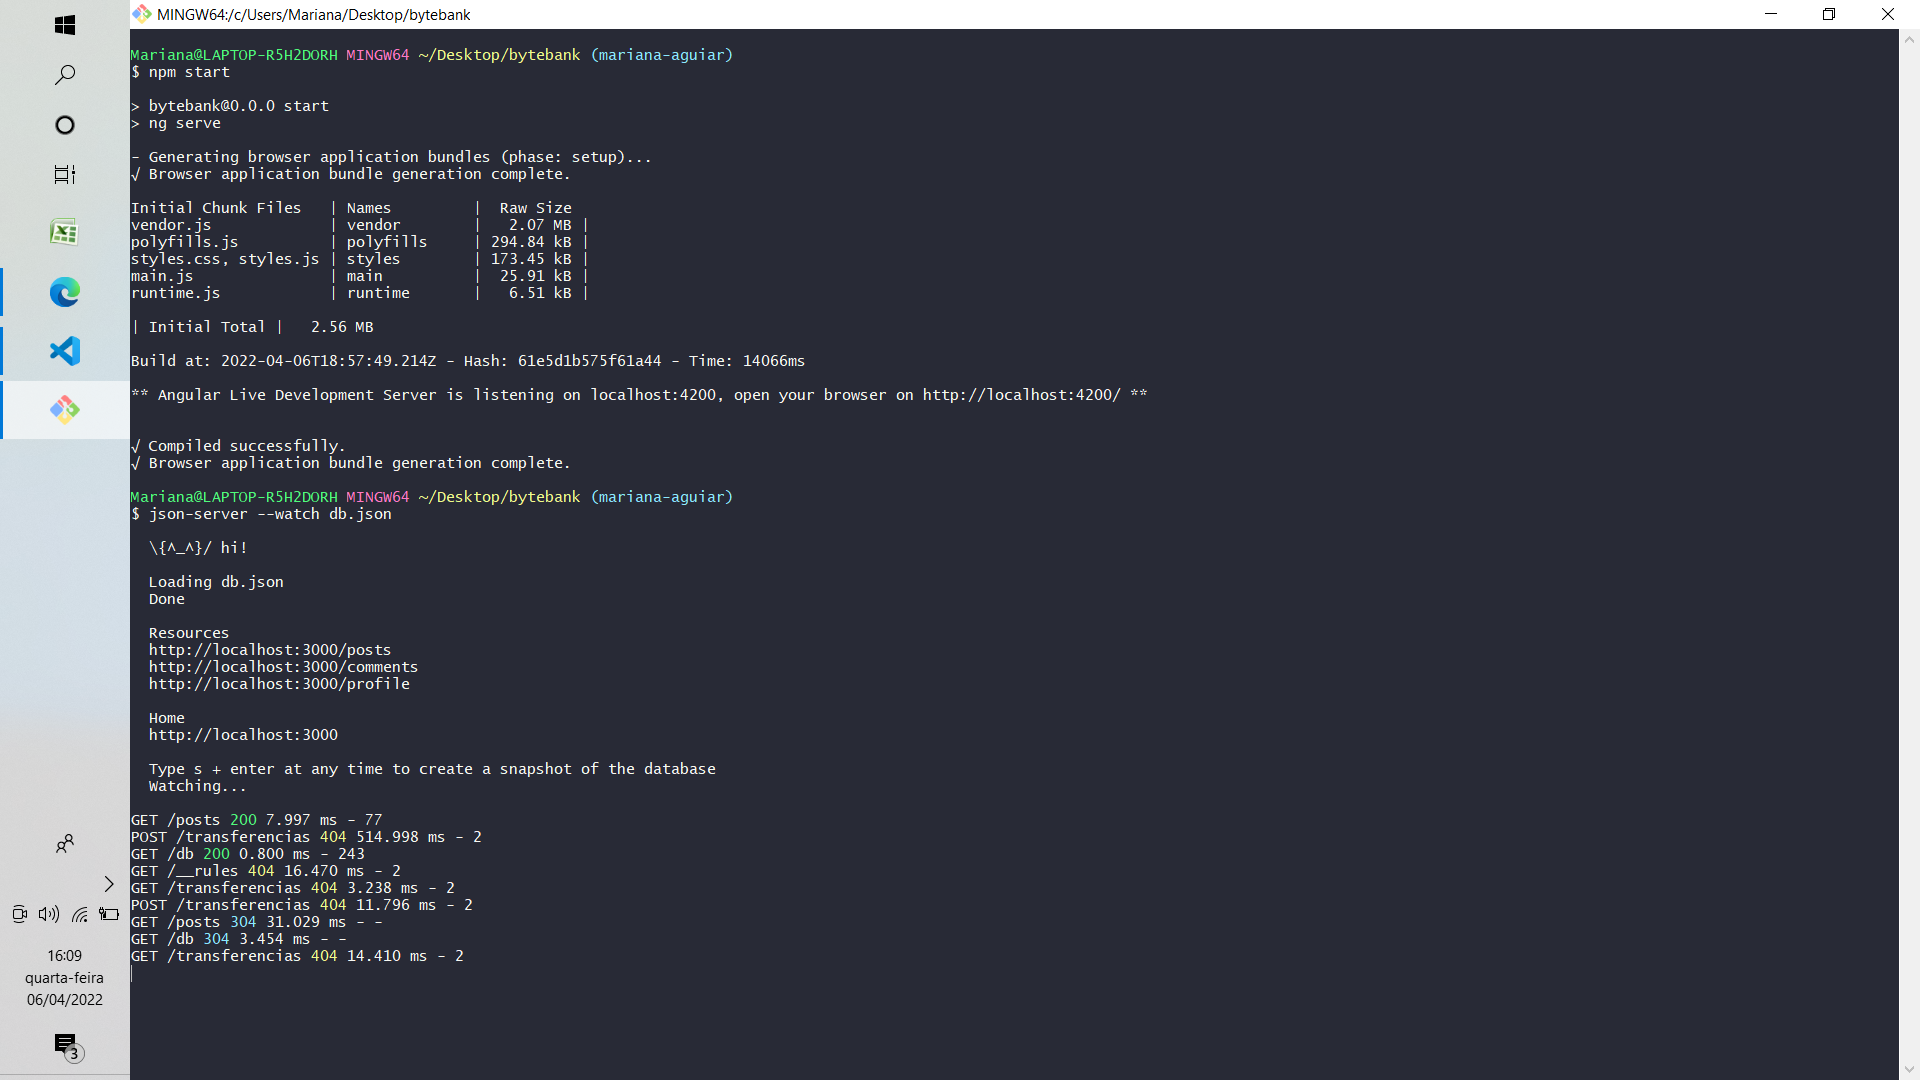The height and width of the screenshot is (1080, 1920).
Task: Click terminal scrollbar up arrow
Action: point(1909,40)
